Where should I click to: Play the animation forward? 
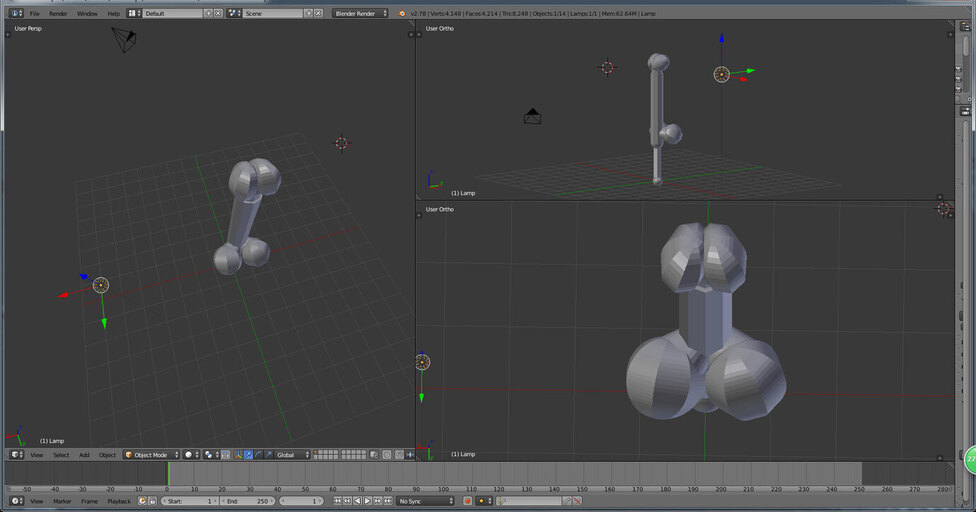(x=367, y=501)
